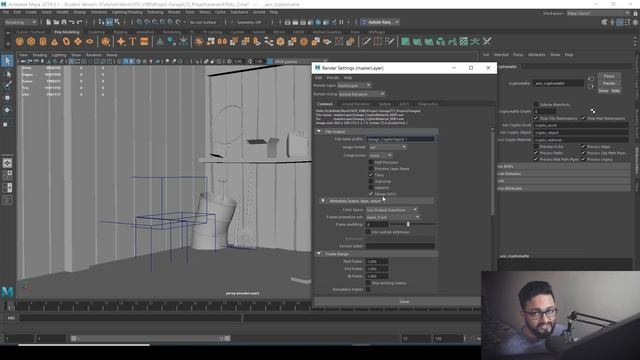Viewport: 640px width, 360px height.
Task: Create a polygon cylinder from shelf
Action: [x=43, y=42]
